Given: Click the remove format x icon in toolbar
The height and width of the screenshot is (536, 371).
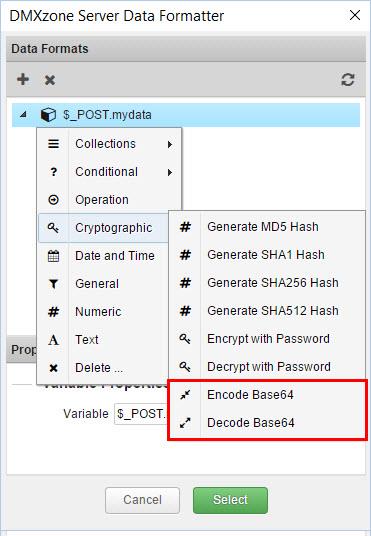Looking at the screenshot, I should pyautogui.click(x=50, y=80).
